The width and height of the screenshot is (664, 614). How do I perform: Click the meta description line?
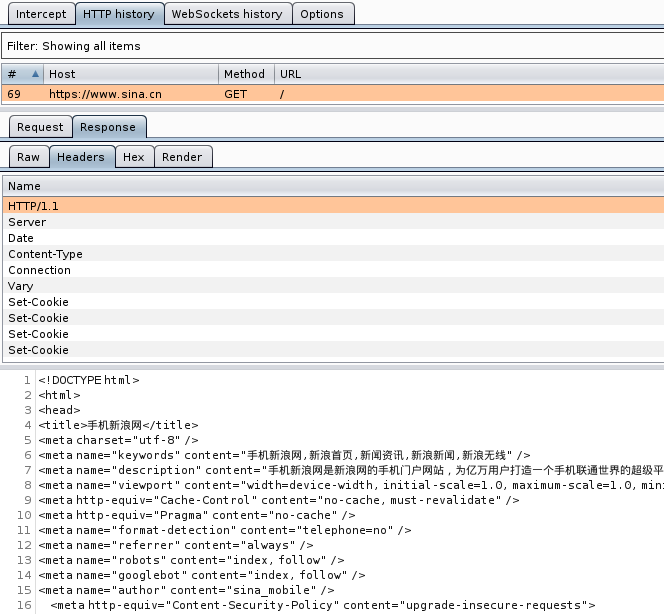pyautogui.click(x=351, y=470)
